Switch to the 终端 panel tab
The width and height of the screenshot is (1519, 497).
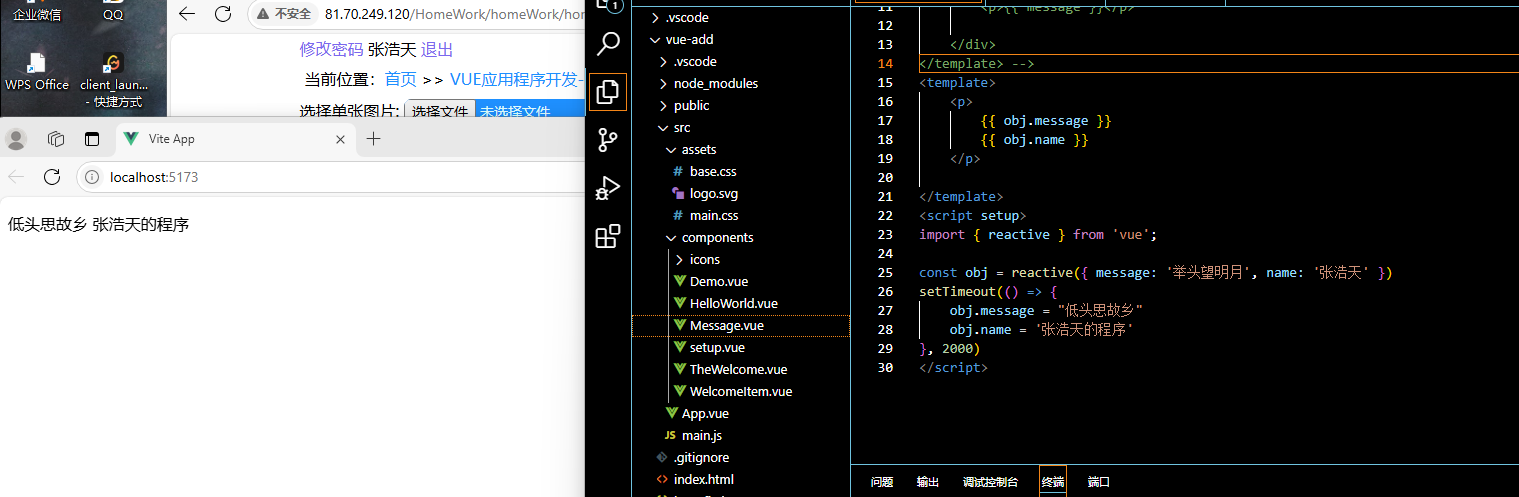[1053, 482]
